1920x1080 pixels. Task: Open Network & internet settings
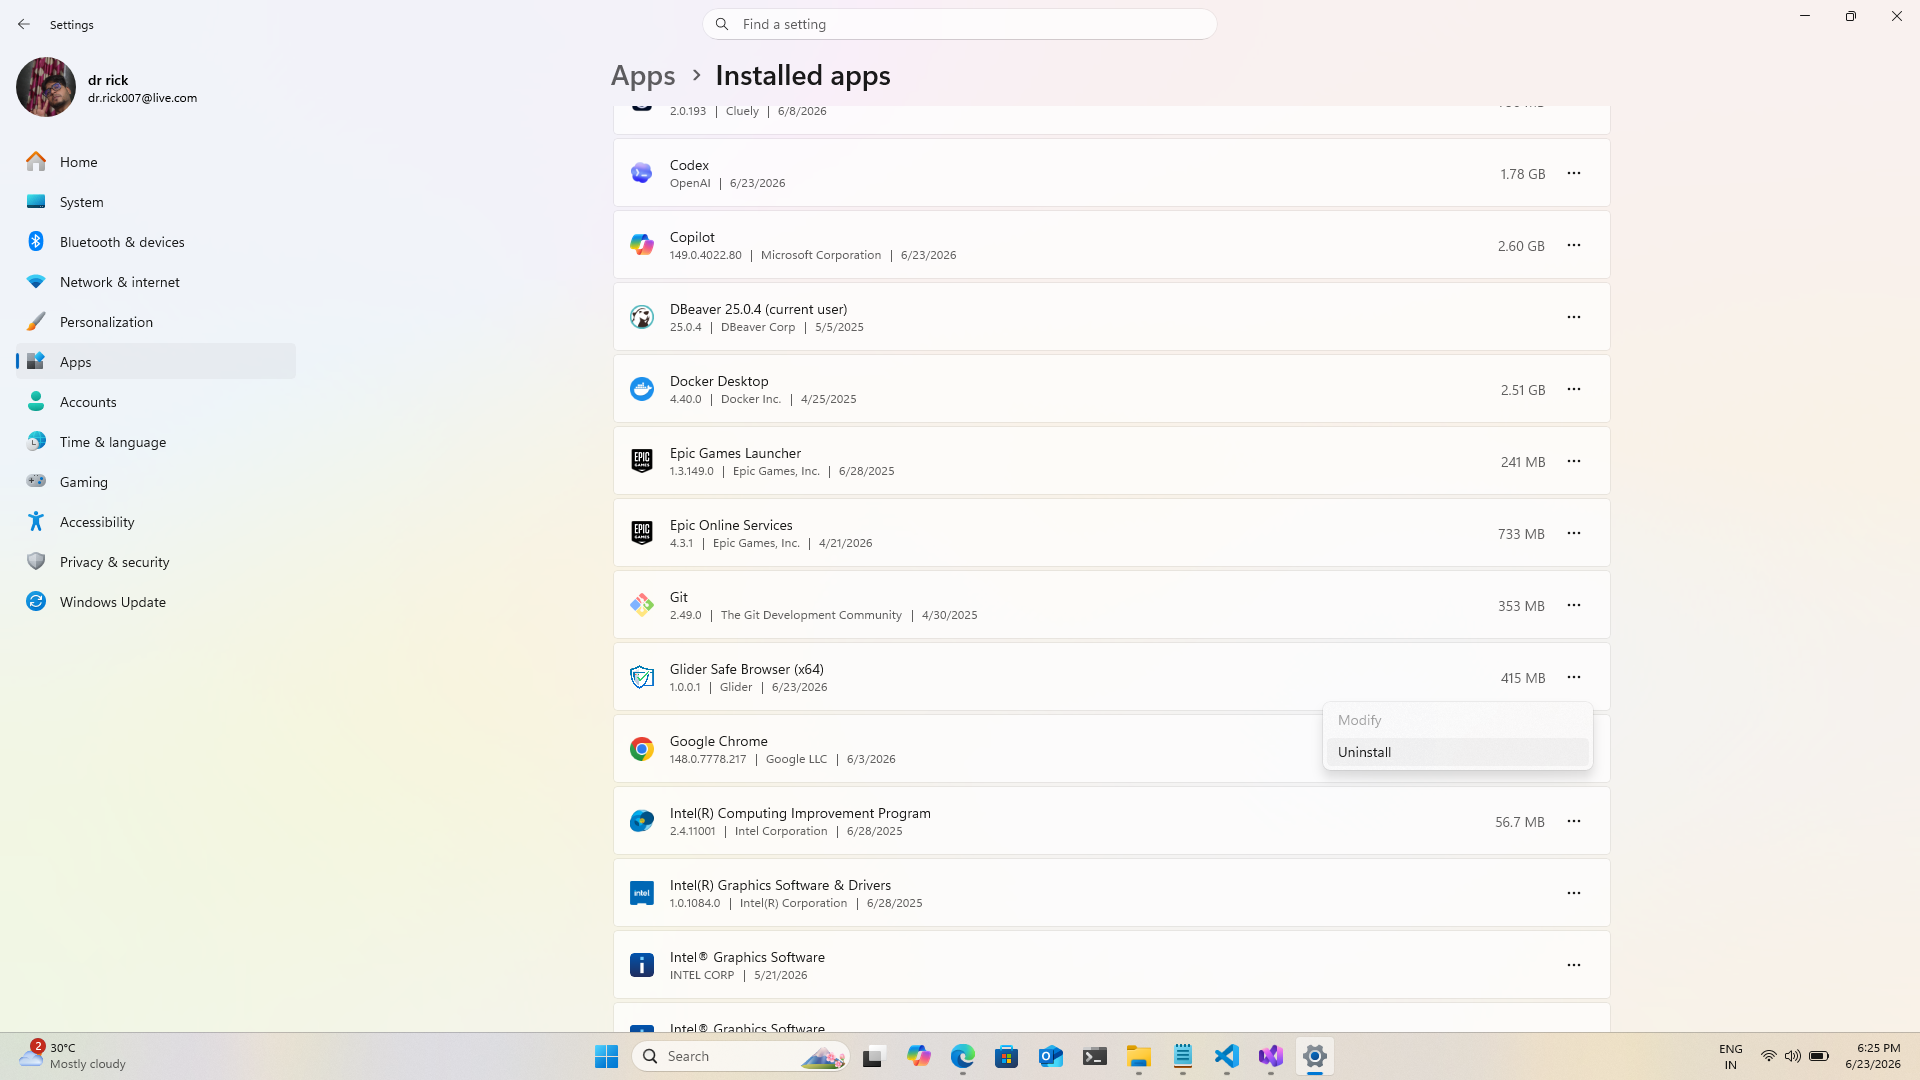(156, 281)
